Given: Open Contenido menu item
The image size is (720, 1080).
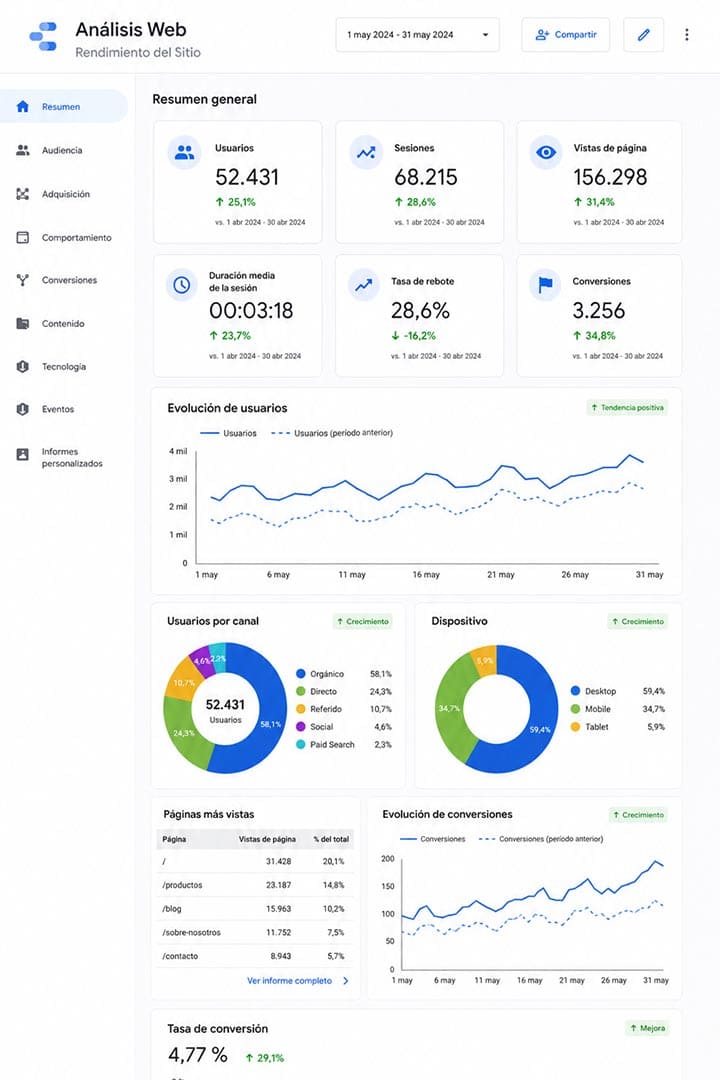Looking at the screenshot, I should click(x=63, y=323).
